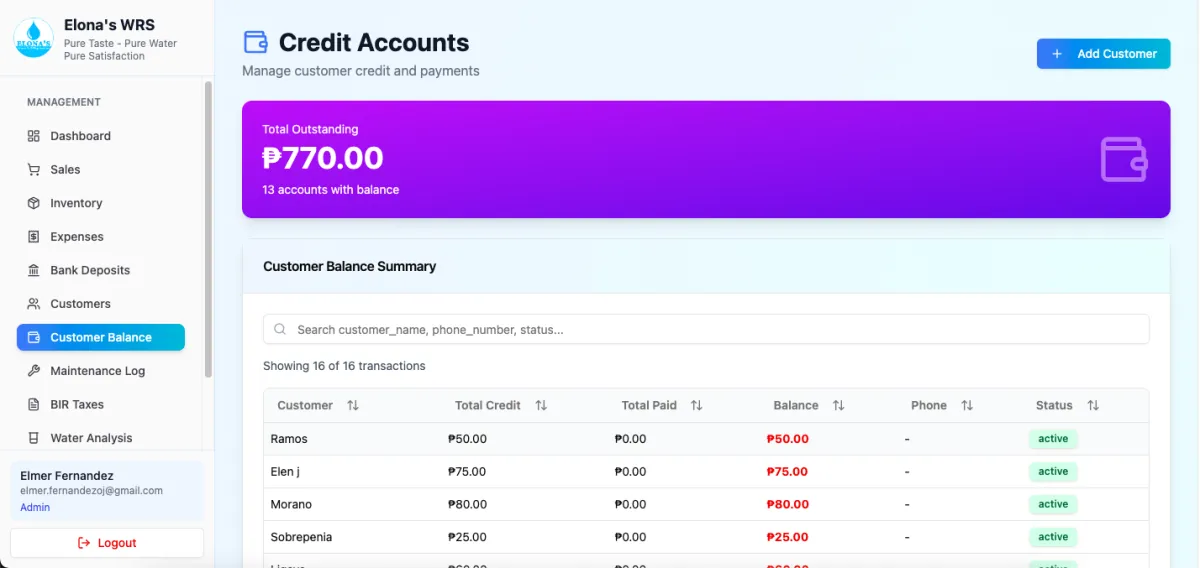Click the Expenses receipt icon
The height and width of the screenshot is (568, 1200).
(x=33, y=237)
